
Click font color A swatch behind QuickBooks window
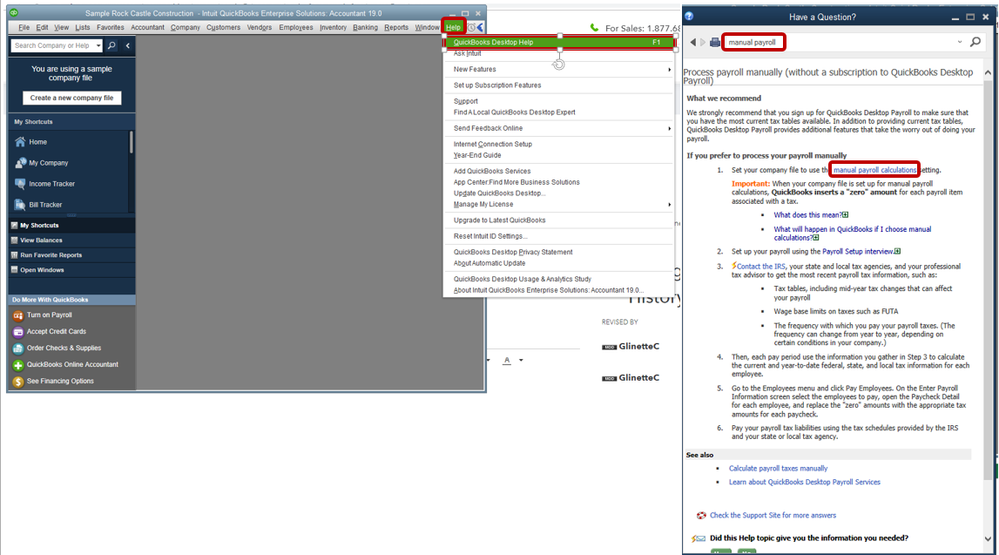click(507, 361)
